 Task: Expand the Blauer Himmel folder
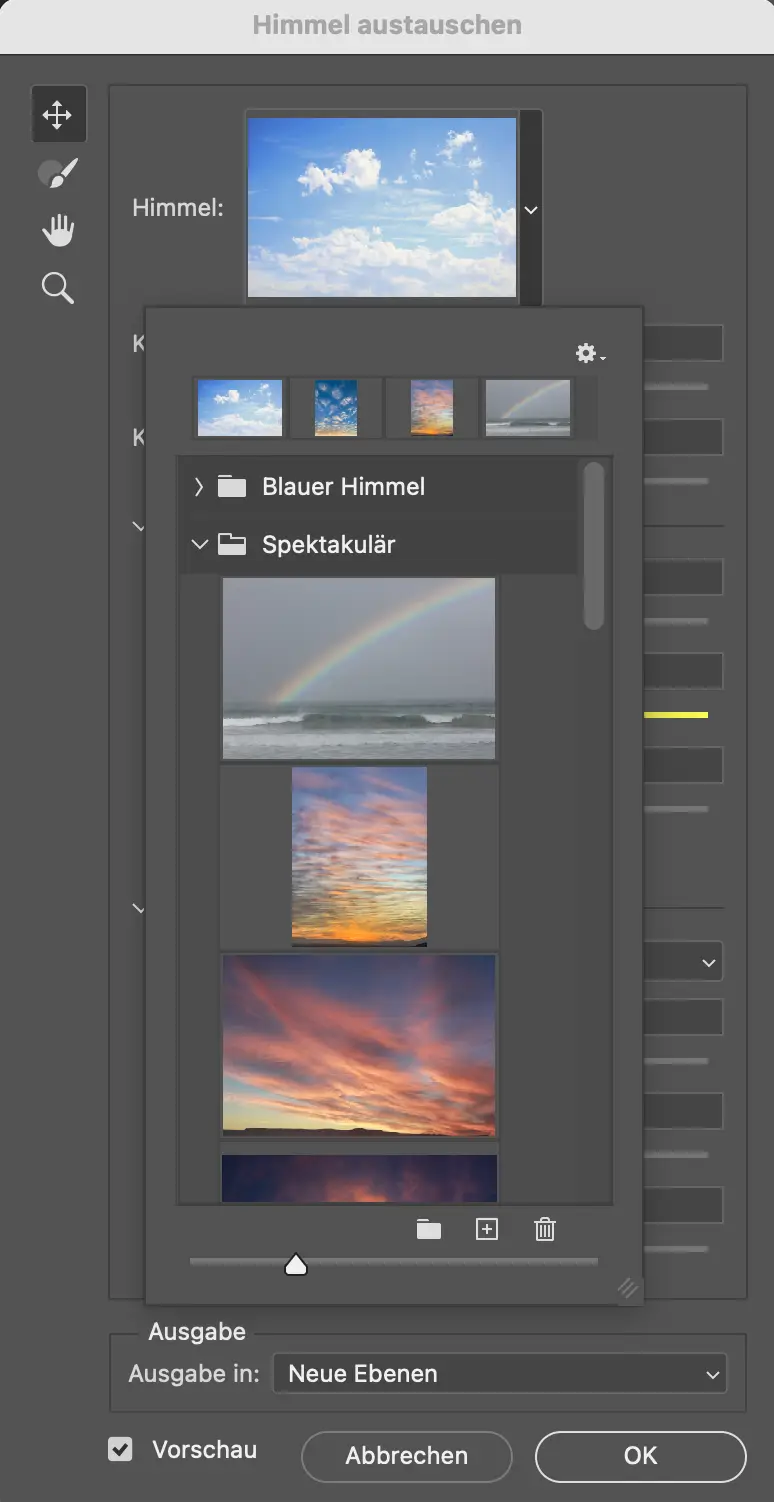(199, 487)
